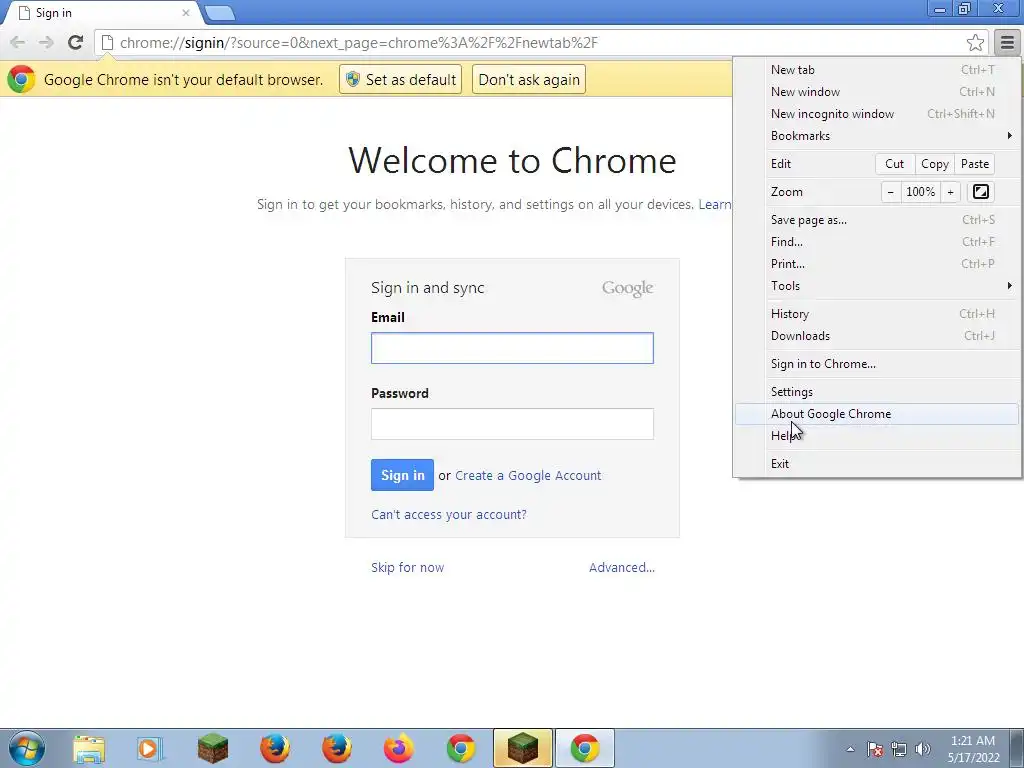The width and height of the screenshot is (1024, 768).
Task: Open a New incognito window
Action: [877, 114]
